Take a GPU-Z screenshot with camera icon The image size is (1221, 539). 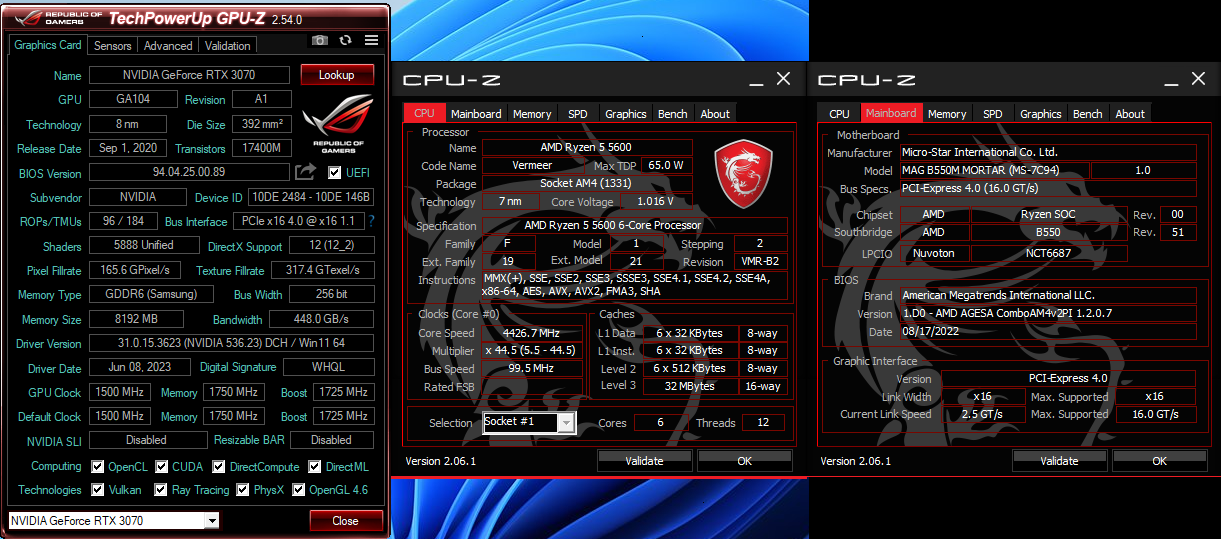[320, 40]
